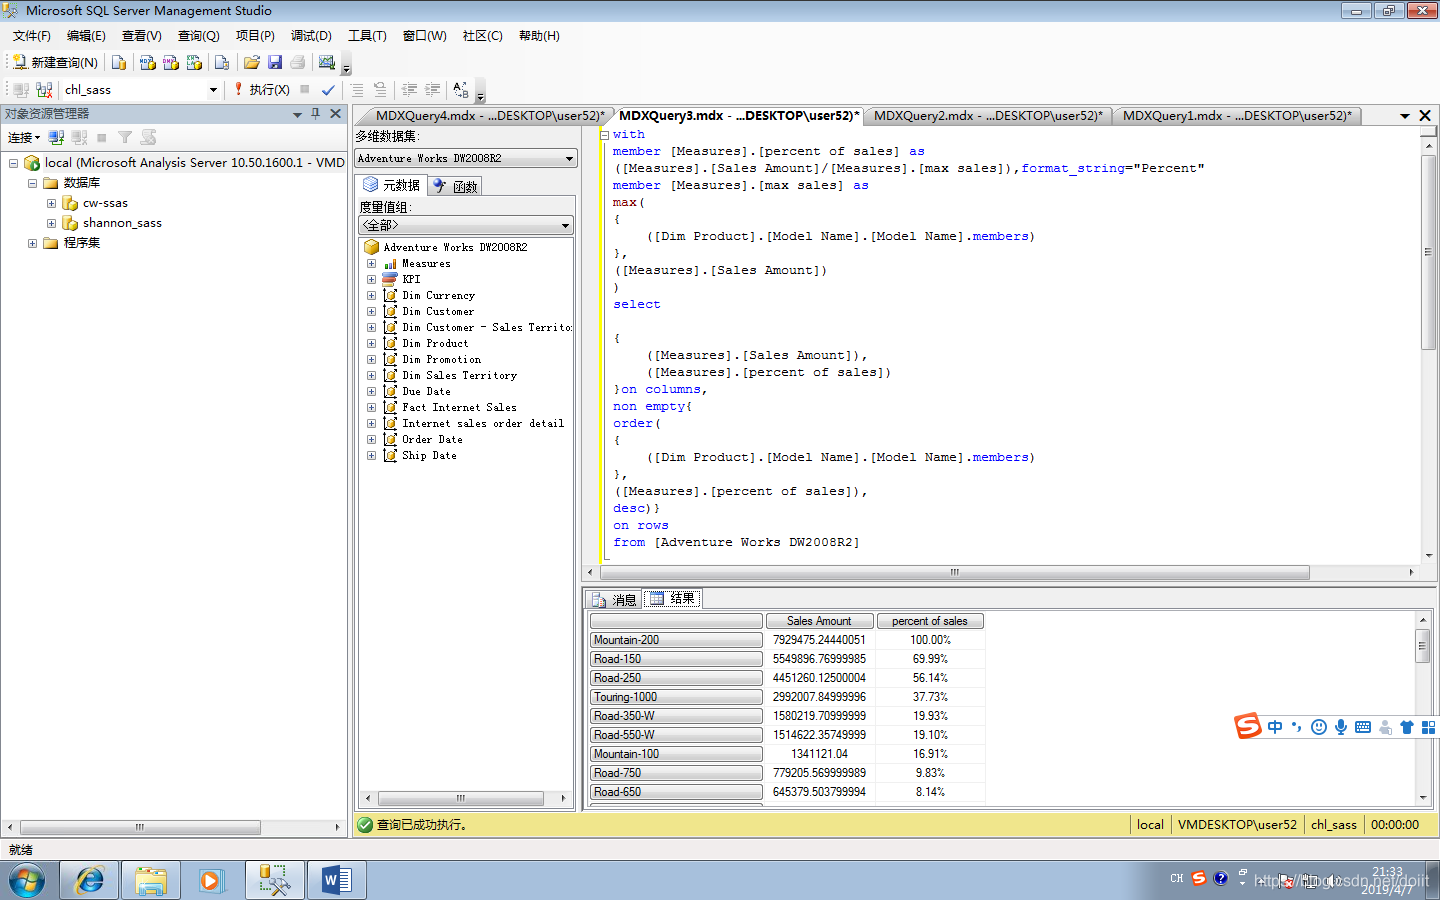Image resolution: width=1440 pixels, height=900 pixels.
Task: Close the Object Explorer panel
Action: pyautogui.click(x=336, y=114)
